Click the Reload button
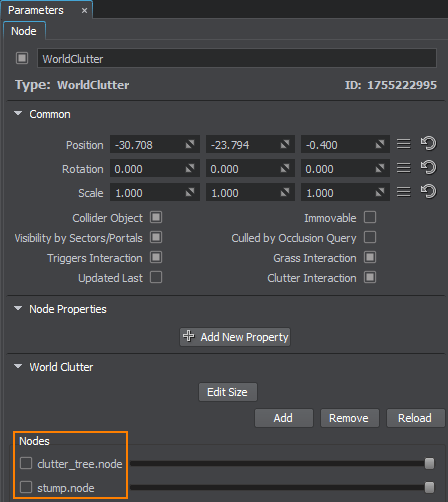Viewport: 448px width, 502px height. 415,418
